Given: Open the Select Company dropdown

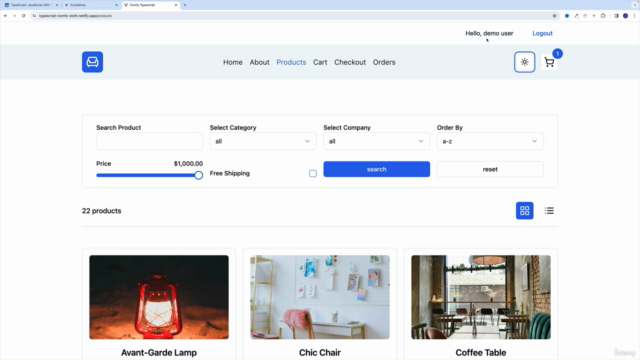Looking at the screenshot, I should pos(376,141).
